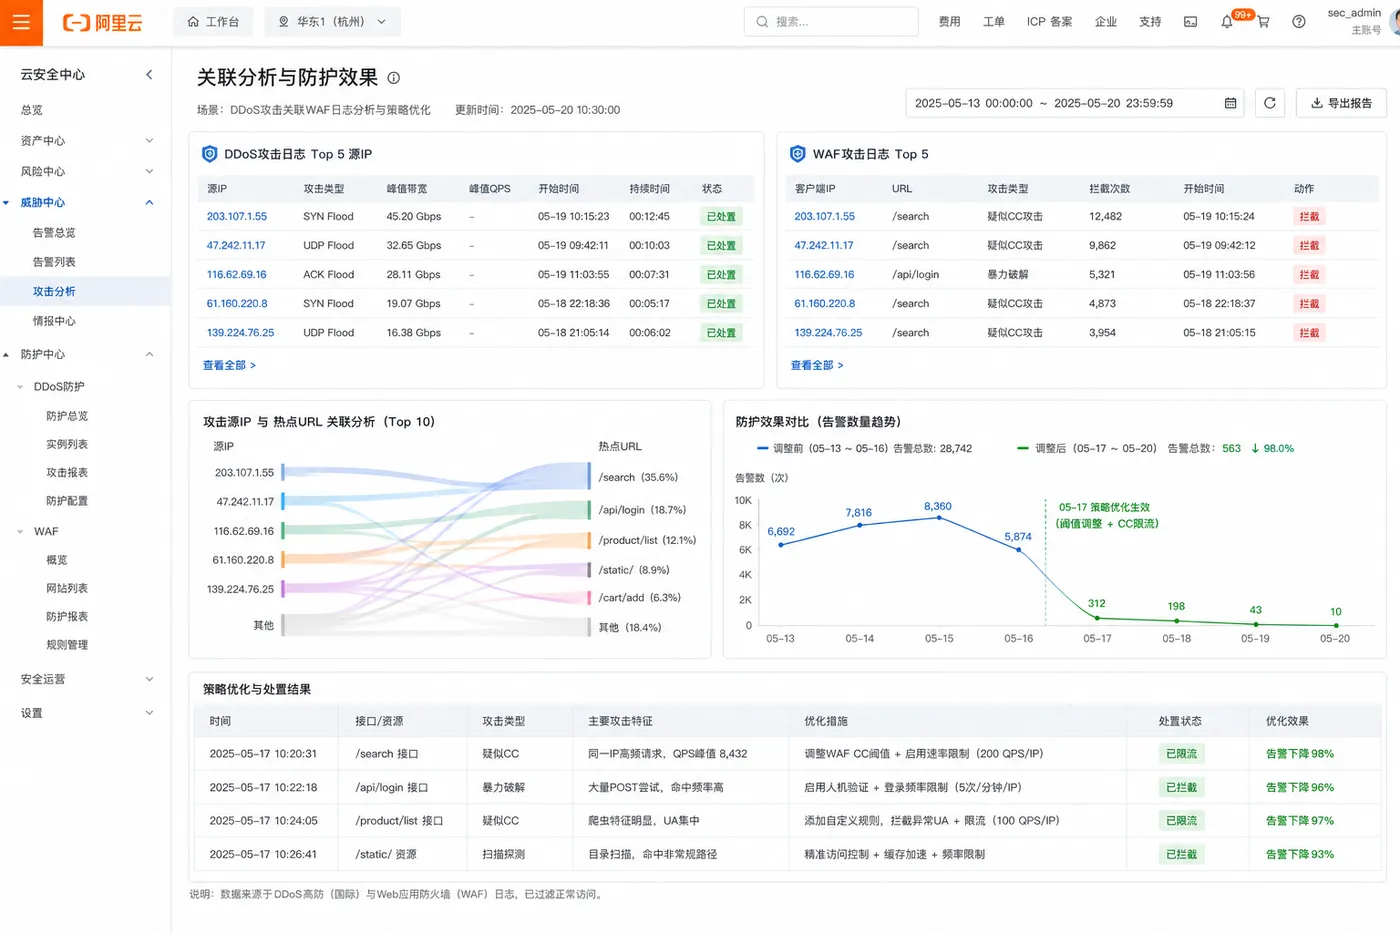1400x933 pixels.
Task: Click the 已处置 tag for 116.62.69.16
Action: [x=721, y=274]
